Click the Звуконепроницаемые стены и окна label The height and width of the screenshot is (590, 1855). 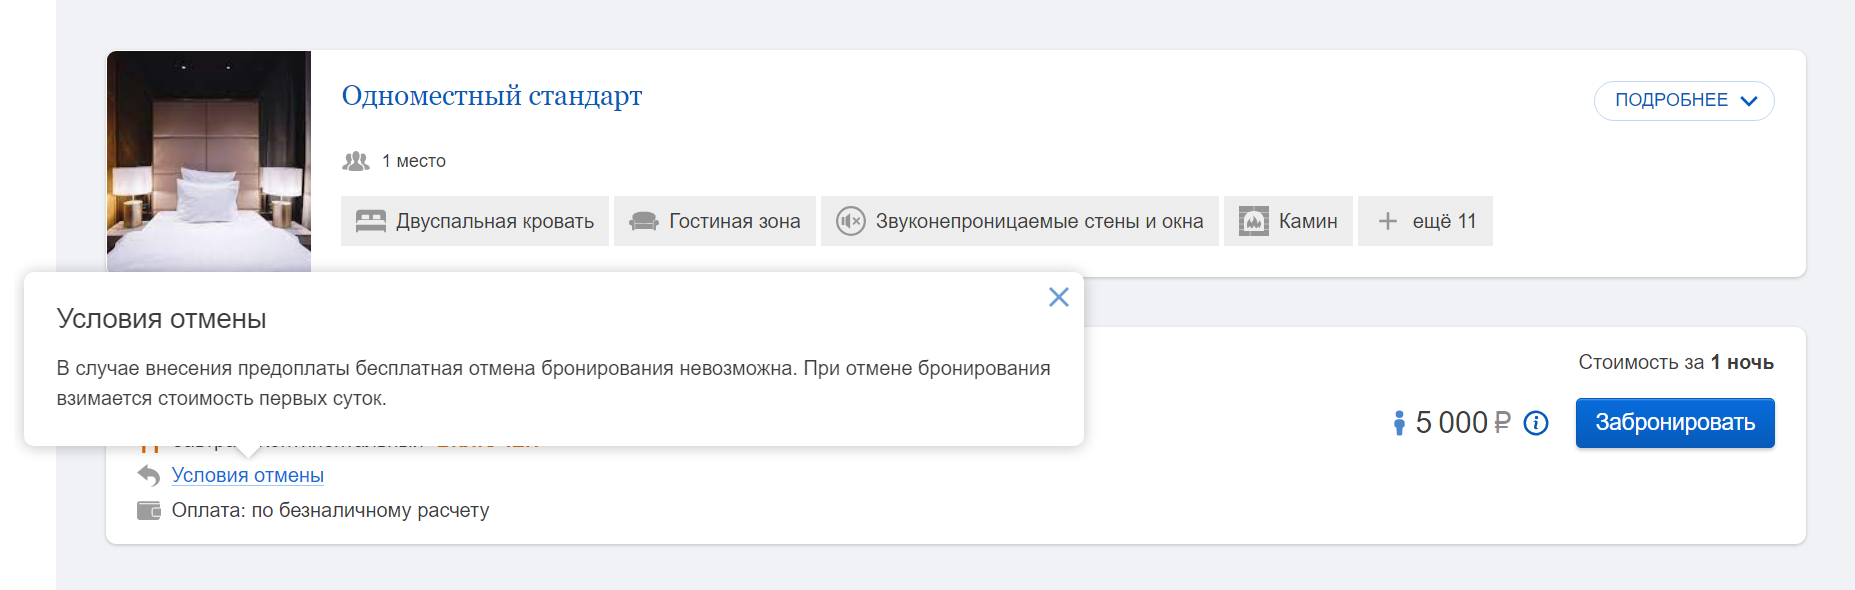point(1039,221)
